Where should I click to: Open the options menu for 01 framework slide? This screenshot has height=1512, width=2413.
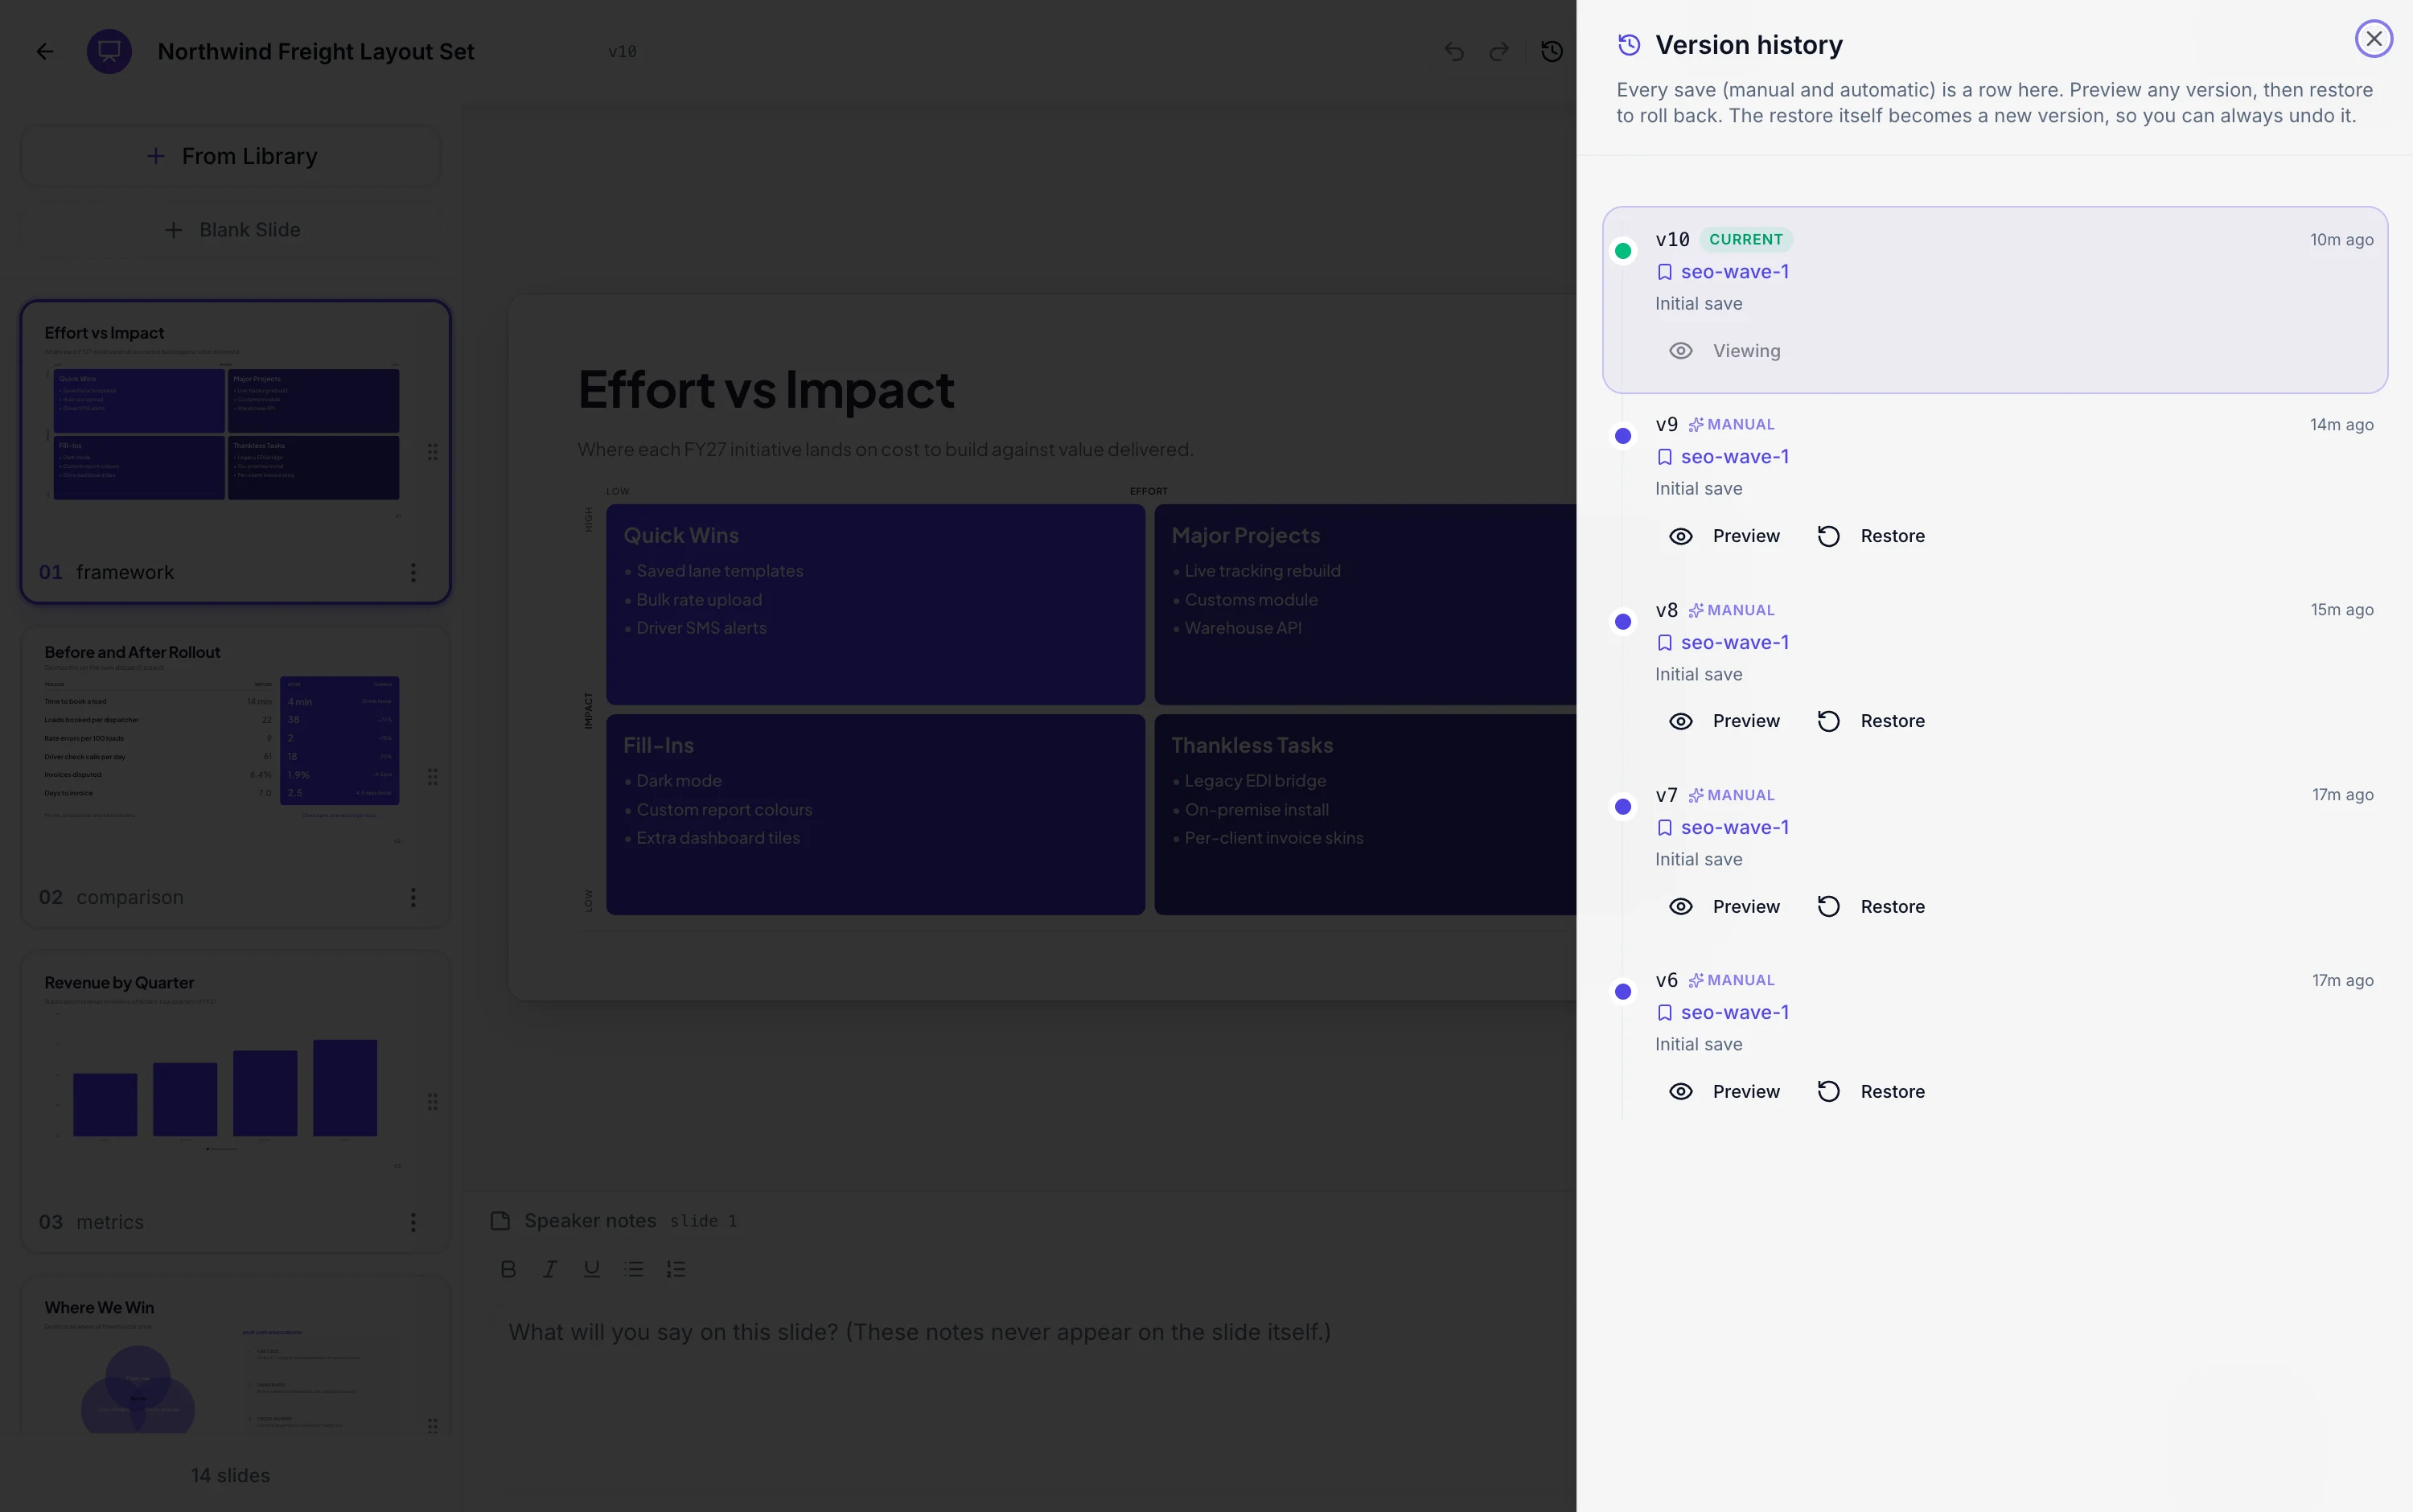pos(413,572)
